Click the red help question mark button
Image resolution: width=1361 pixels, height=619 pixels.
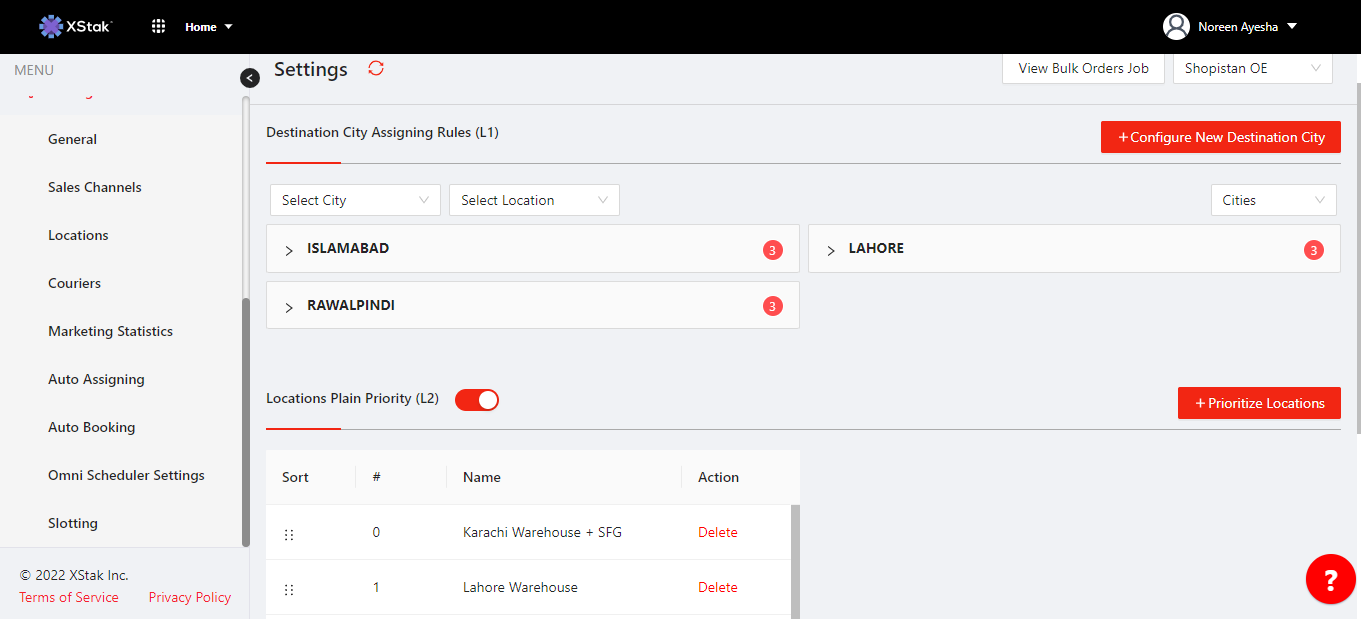pyautogui.click(x=1330, y=579)
